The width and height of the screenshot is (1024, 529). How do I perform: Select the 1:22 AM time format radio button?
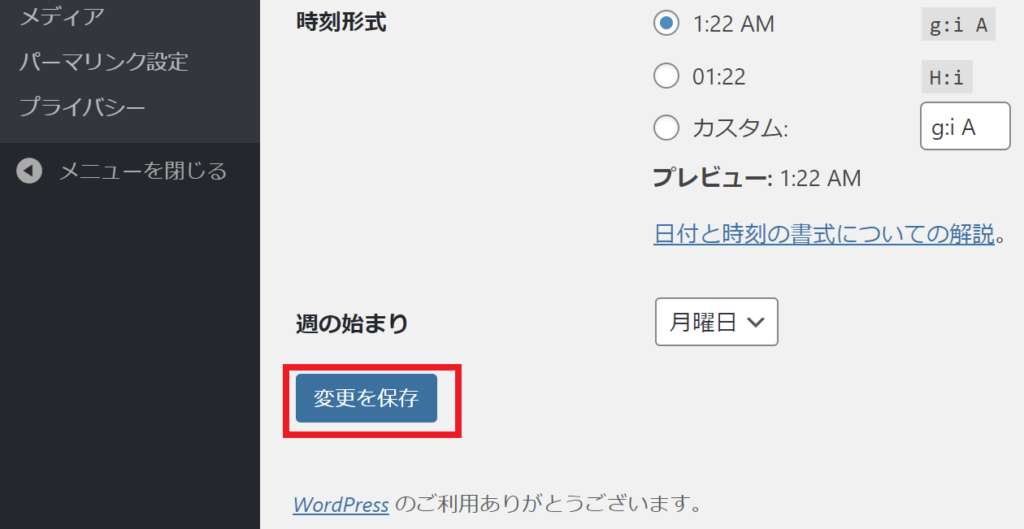tap(666, 24)
